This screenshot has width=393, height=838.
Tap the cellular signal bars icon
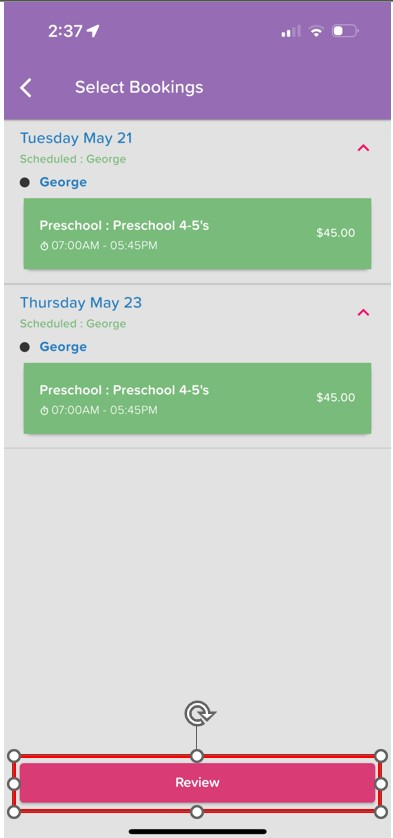pos(291,31)
